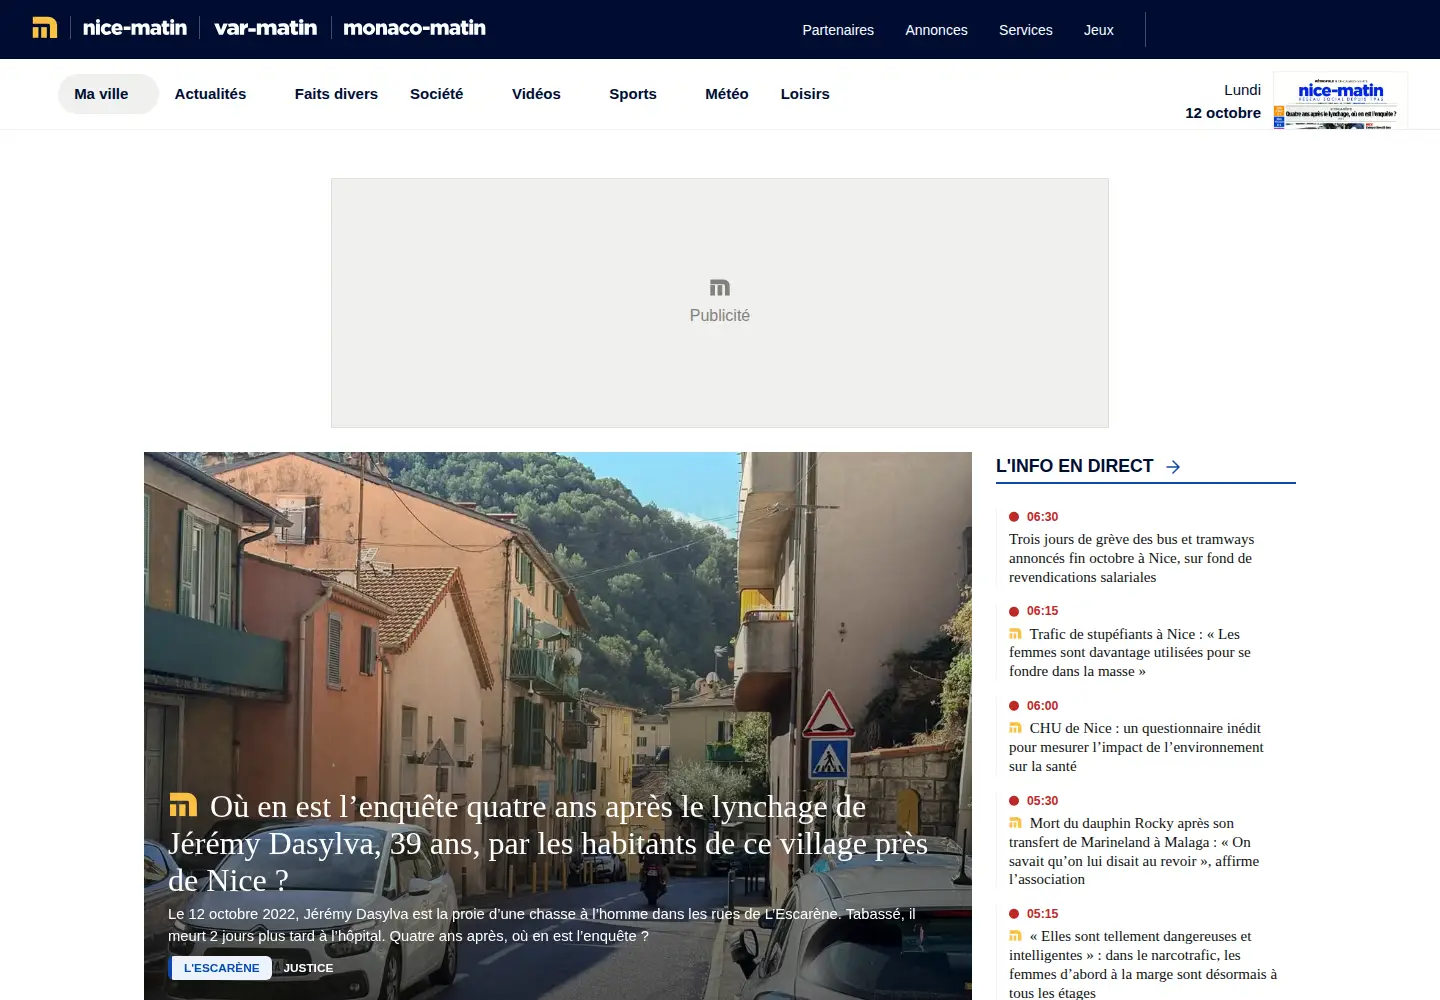Switch to monaco-matin edition
The image size is (1440, 1000).
click(x=414, y=28)
